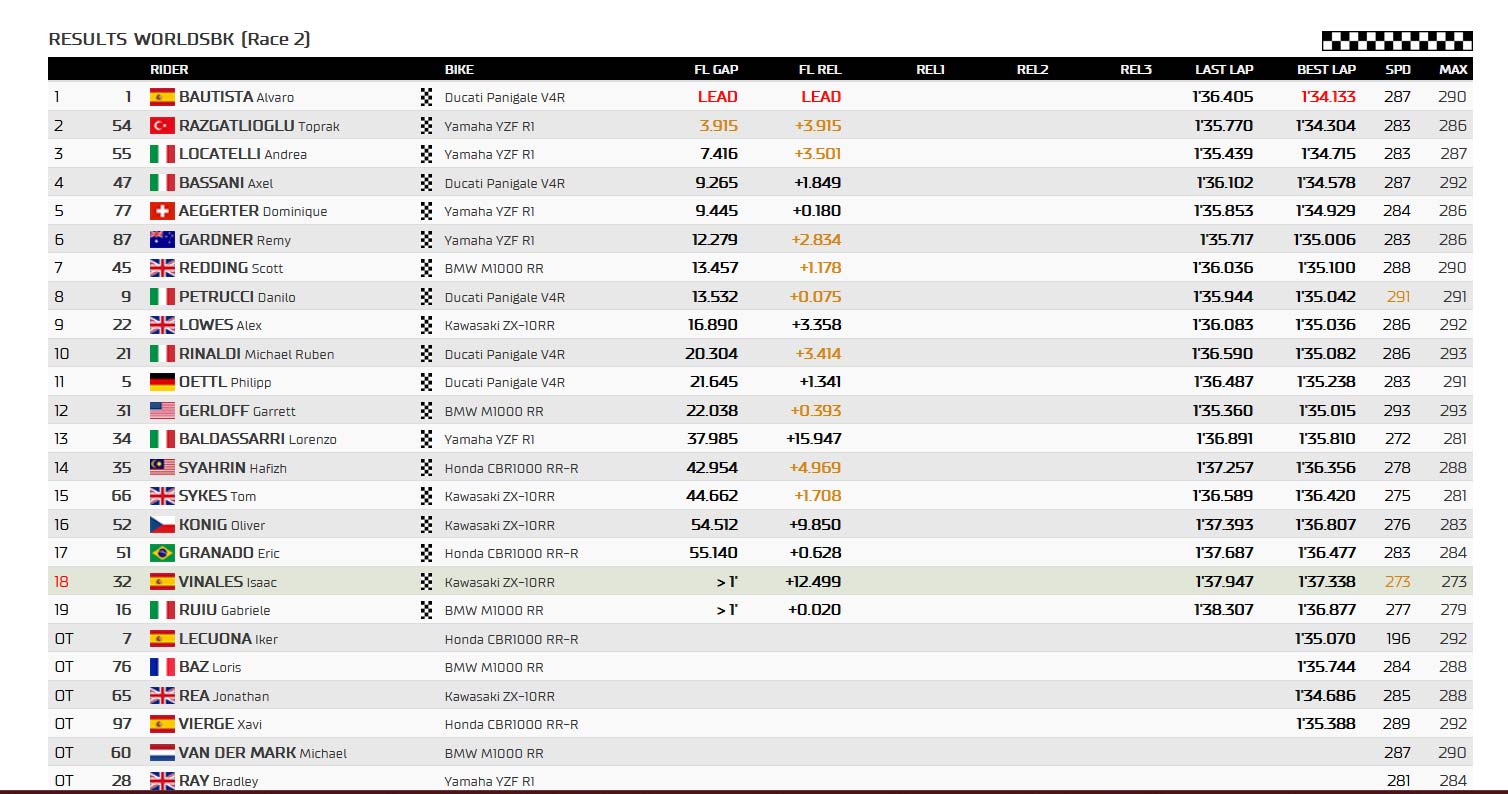The image size is (1508, 794).
Task: Click the chequered finish icon in RUIU's row
Action: [427, 610]
